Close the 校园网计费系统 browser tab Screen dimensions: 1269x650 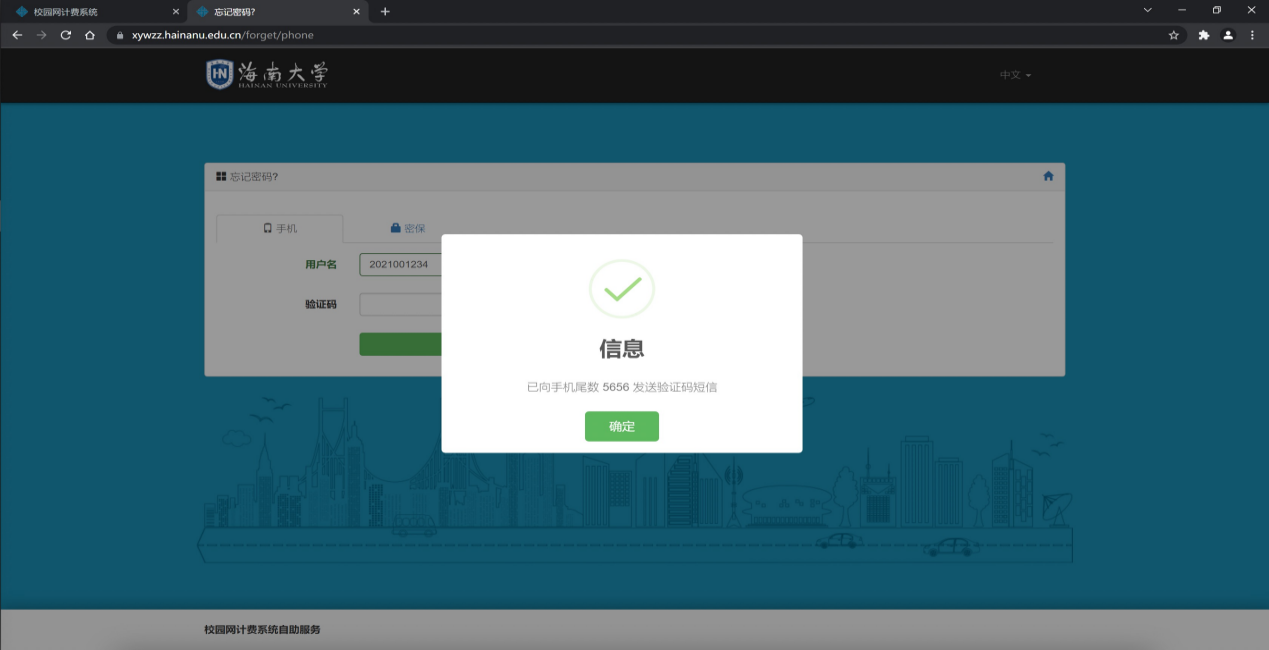(x=175, y=12)
